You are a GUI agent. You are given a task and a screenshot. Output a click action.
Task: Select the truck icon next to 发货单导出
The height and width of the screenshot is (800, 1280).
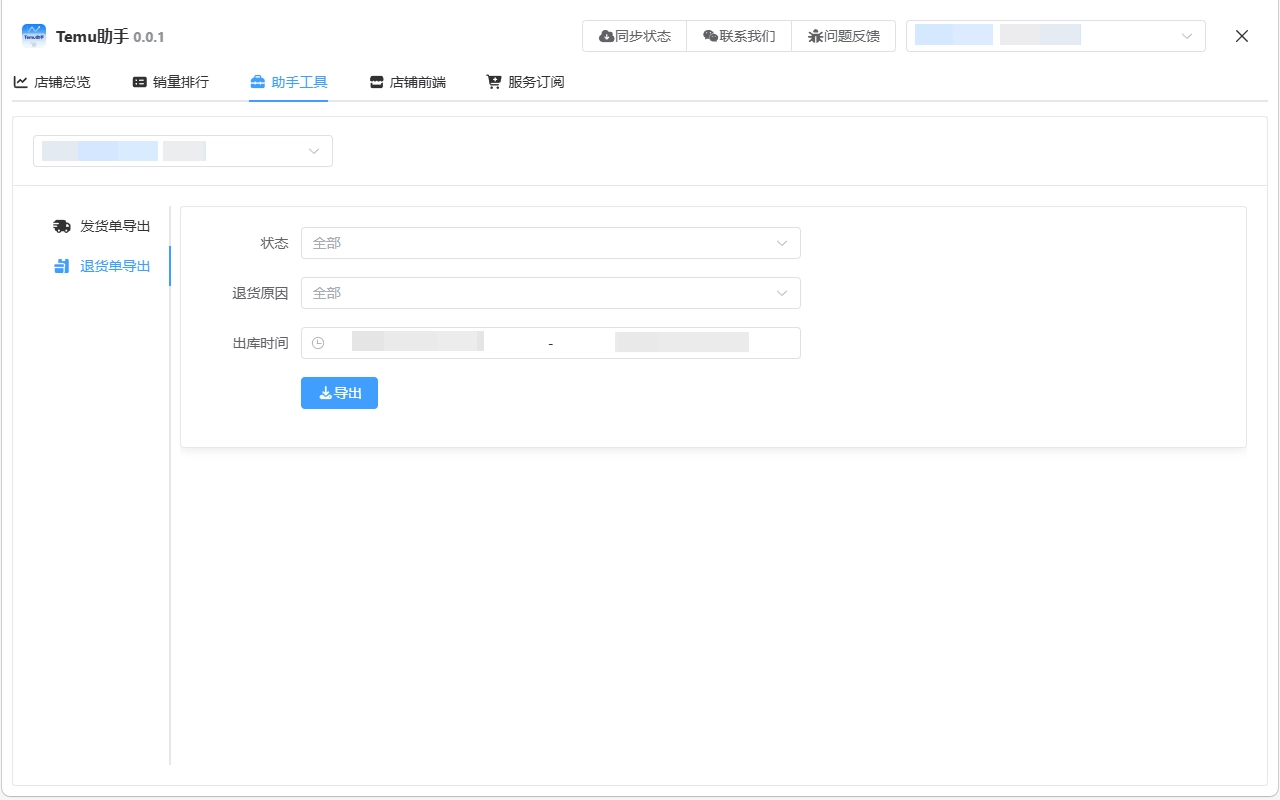[x=61, y=226]
